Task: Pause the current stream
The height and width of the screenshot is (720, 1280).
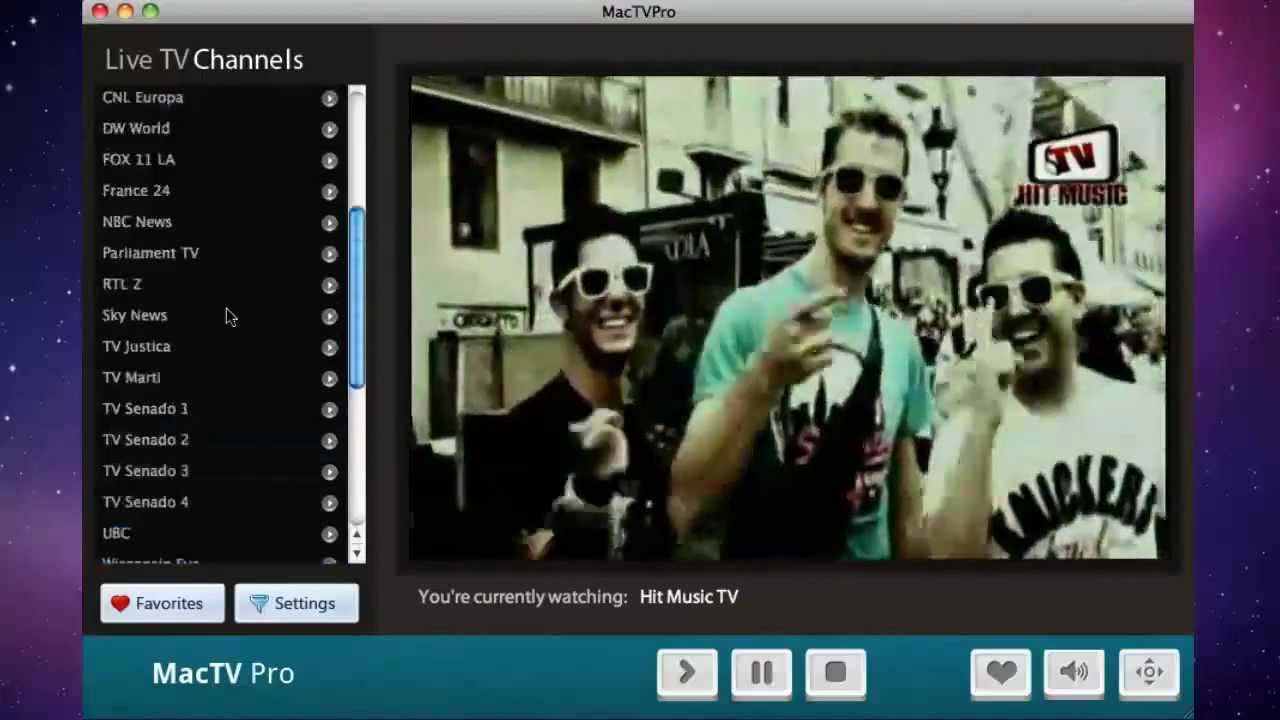Action: coord(761,673)
